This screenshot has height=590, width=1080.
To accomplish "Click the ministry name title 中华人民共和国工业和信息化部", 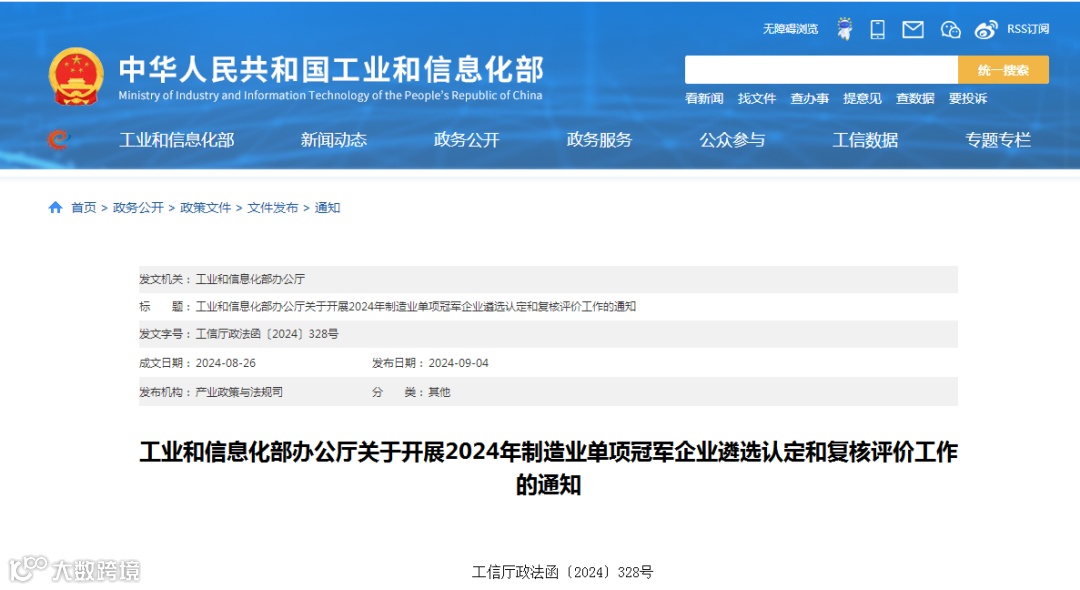I will click(331, 70).
